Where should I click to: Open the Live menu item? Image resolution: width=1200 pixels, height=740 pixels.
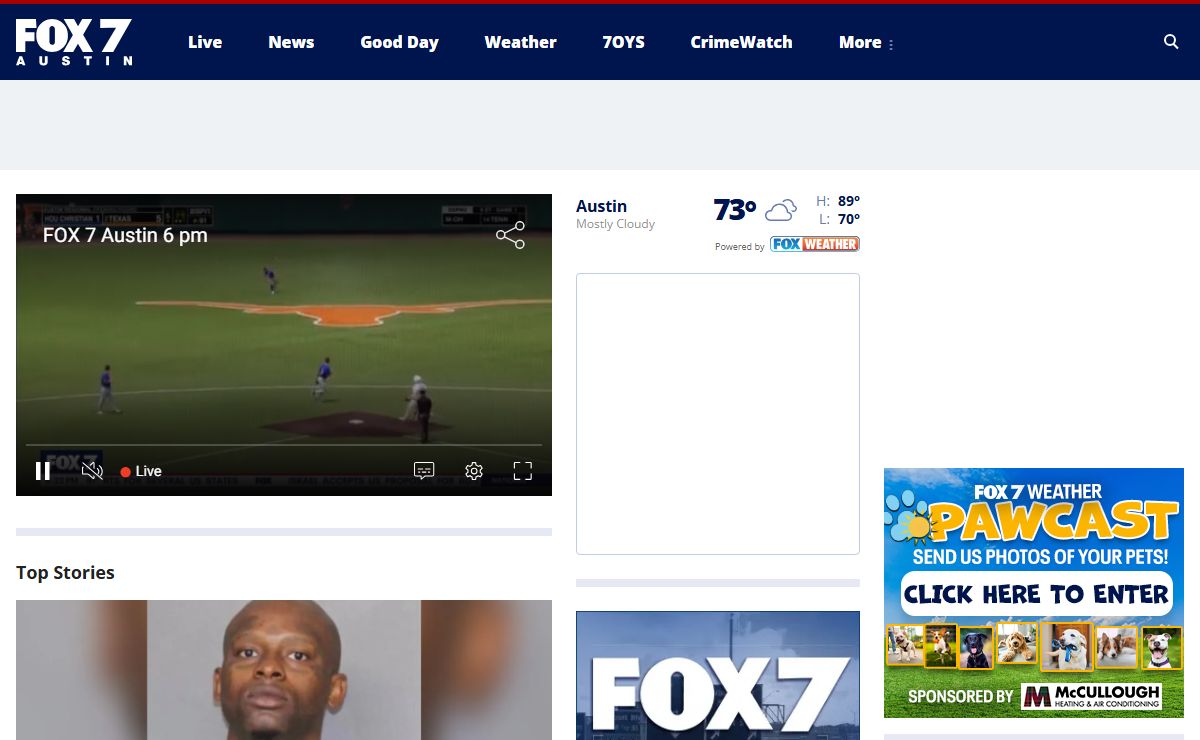205,42
